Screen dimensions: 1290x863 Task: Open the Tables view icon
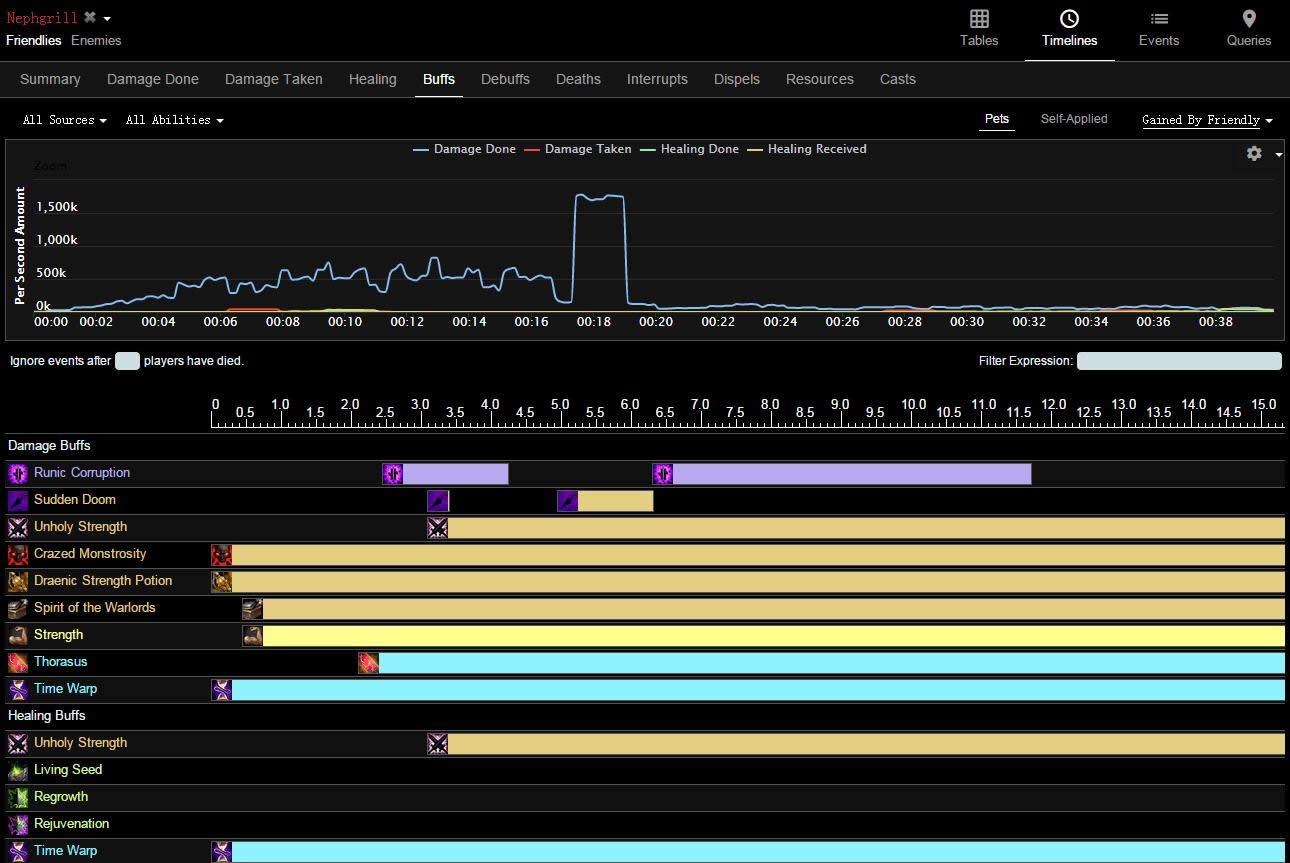979,19
